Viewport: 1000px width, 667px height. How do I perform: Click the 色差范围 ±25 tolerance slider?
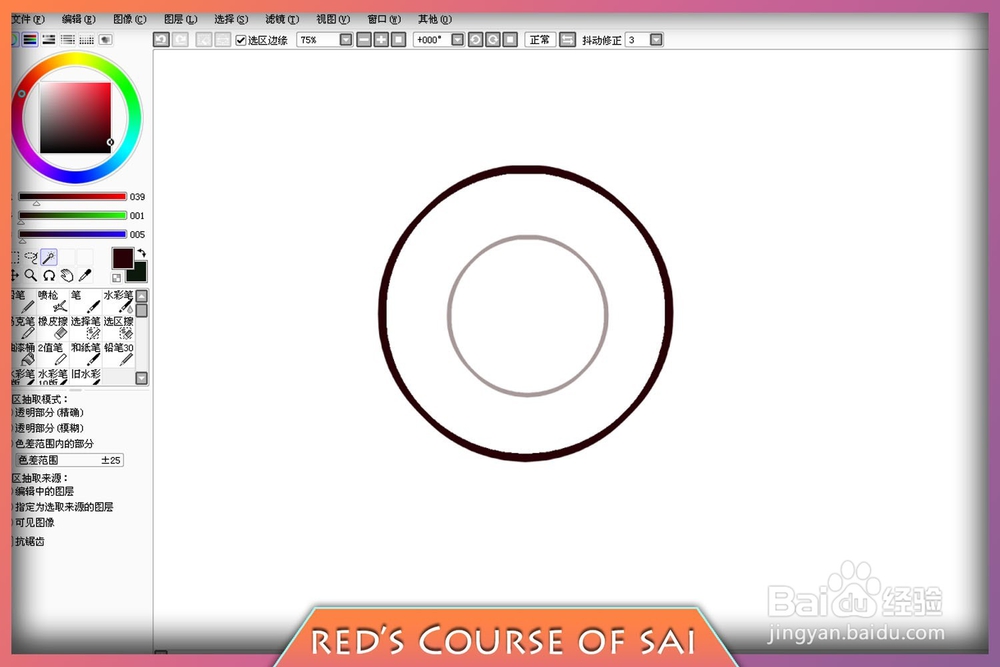[69, 460]
